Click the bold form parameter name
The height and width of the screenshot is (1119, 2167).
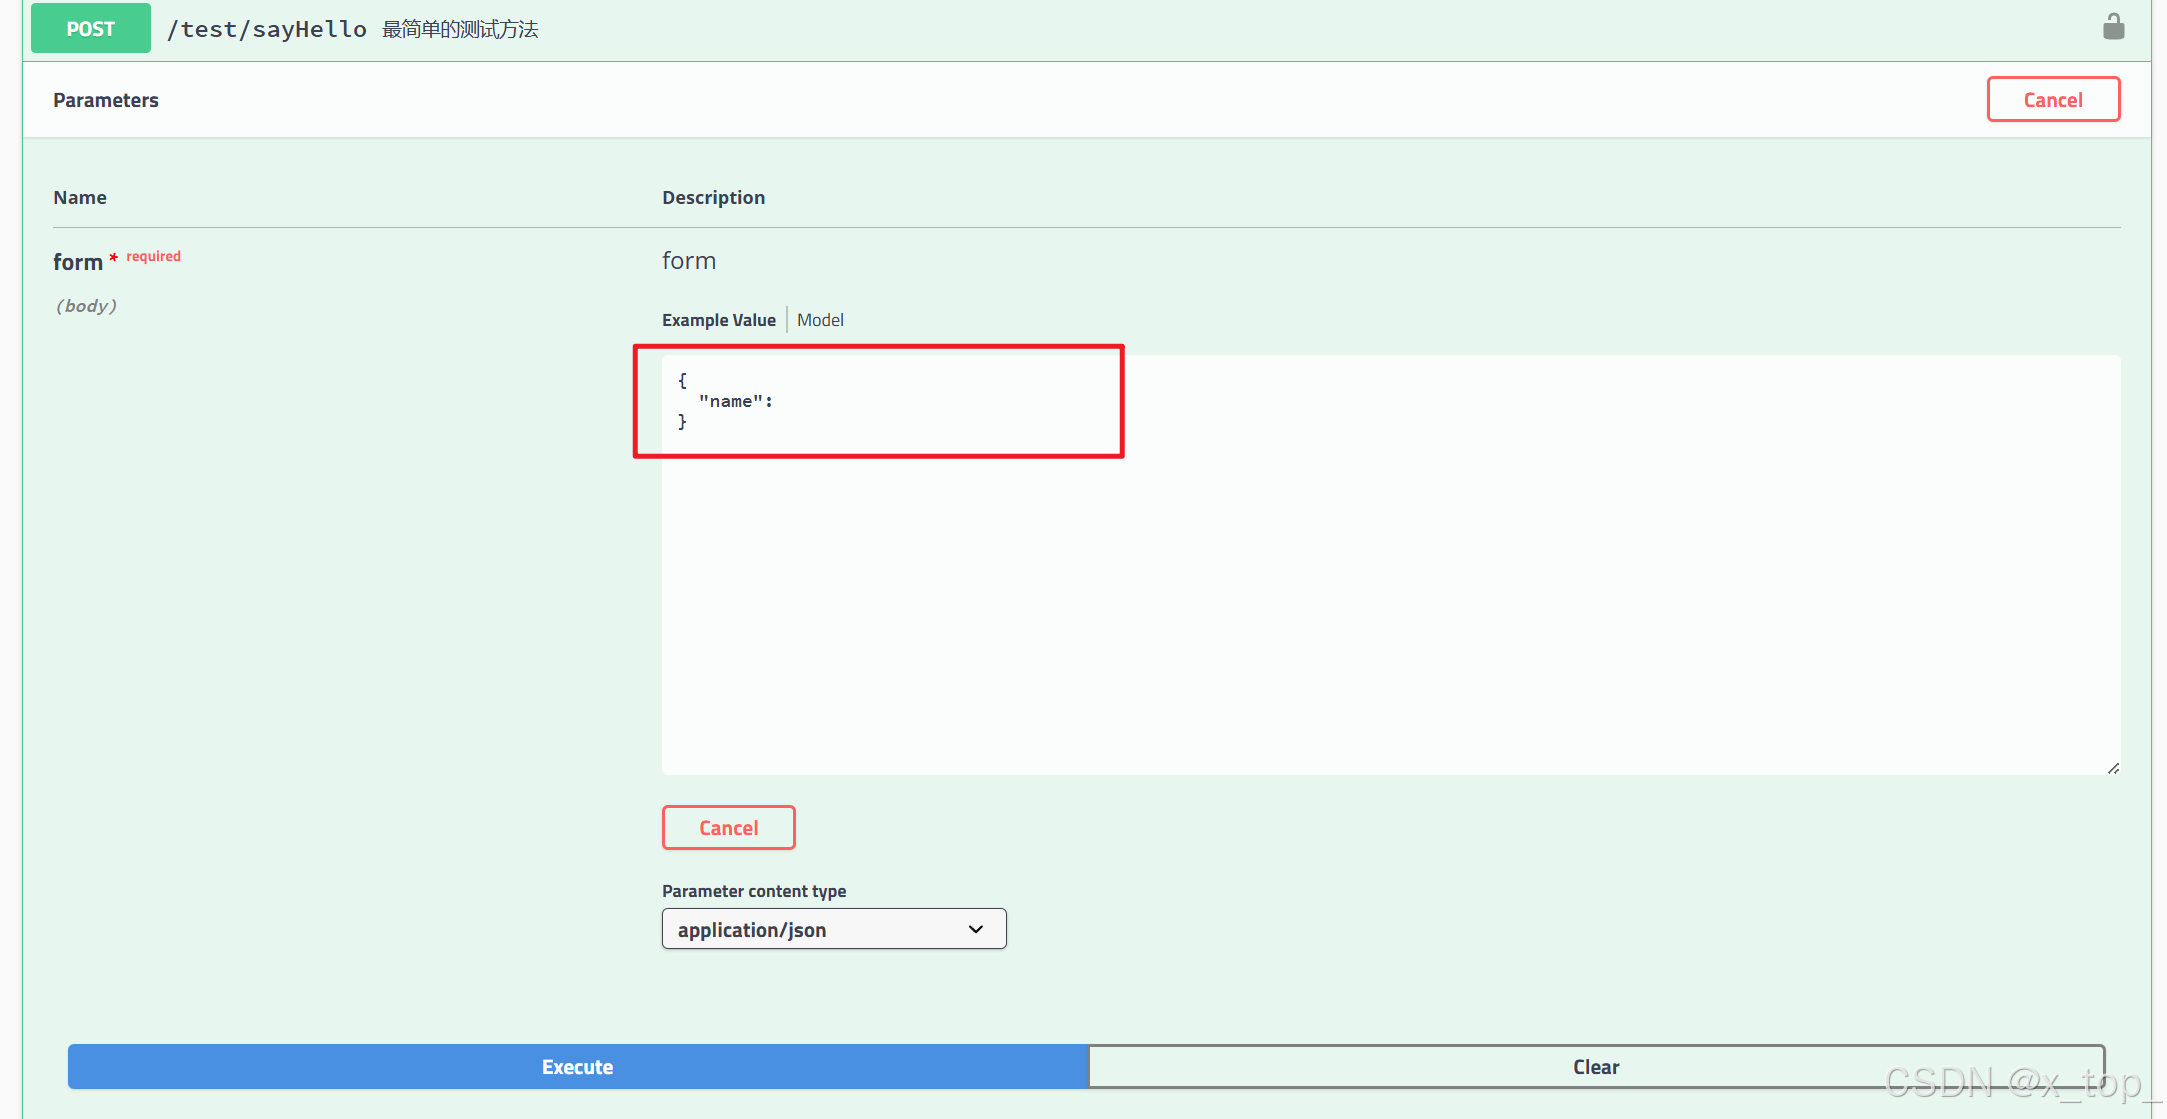click(x=78, y=262)
